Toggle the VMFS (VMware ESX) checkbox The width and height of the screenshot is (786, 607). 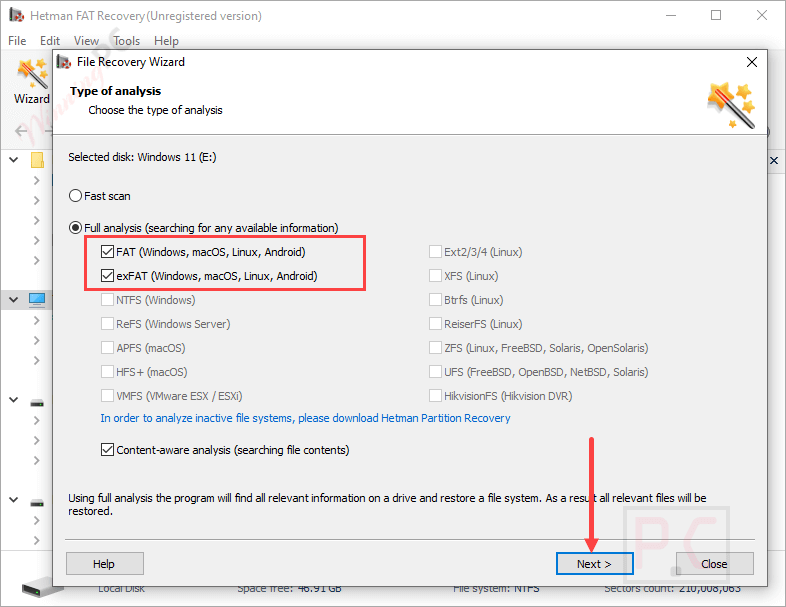tap(107, 396)
